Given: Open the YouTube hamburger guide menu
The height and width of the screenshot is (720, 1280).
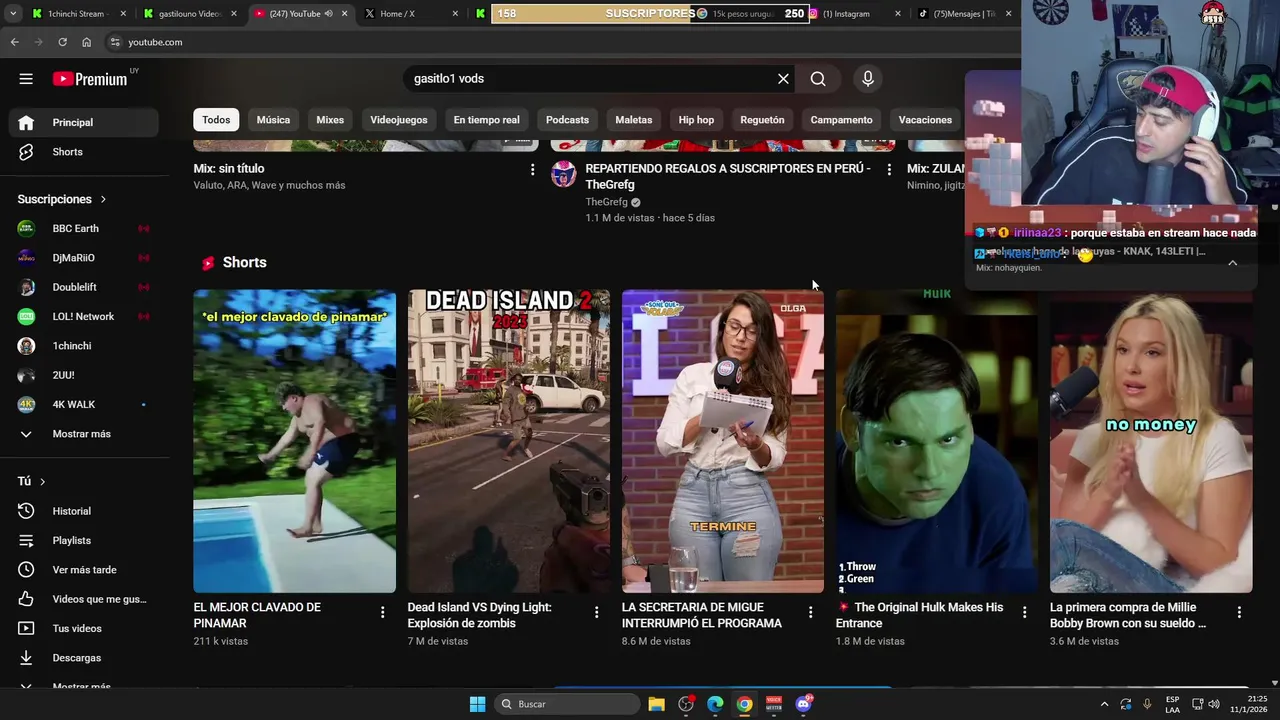Looking at the screenshot, I should (26, 79).
